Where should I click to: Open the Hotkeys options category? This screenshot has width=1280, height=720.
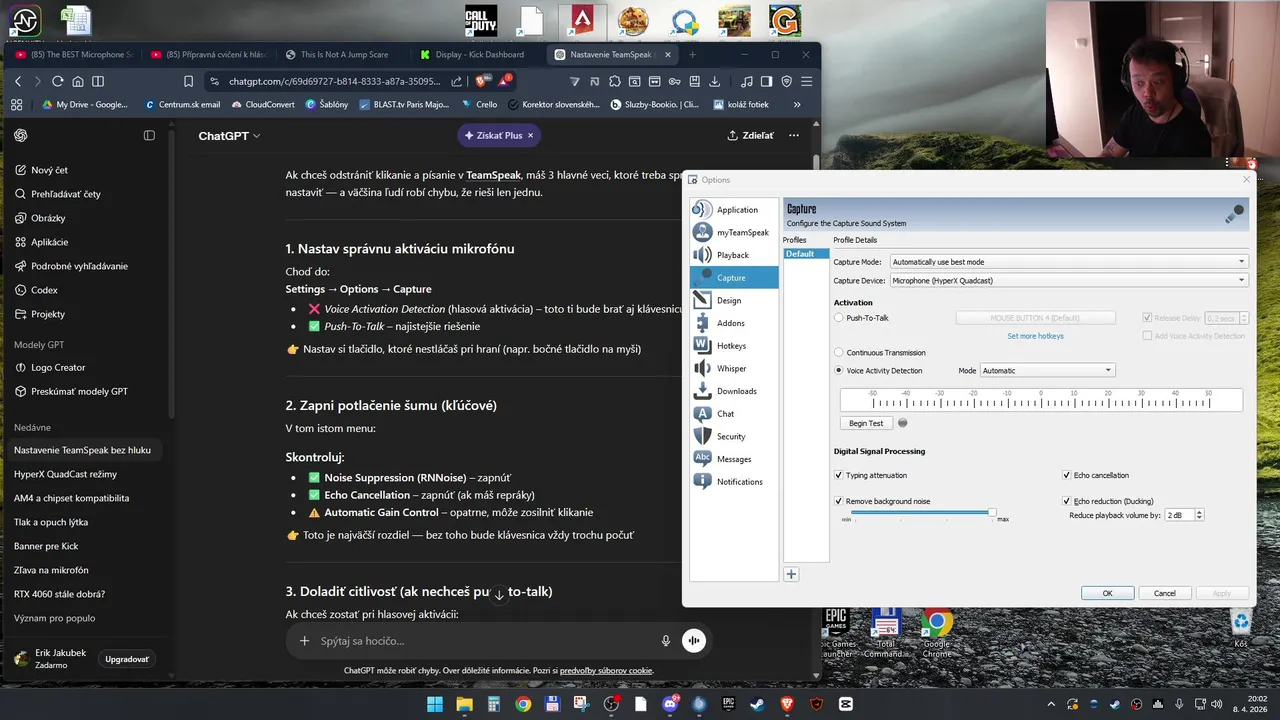[735, 346]
